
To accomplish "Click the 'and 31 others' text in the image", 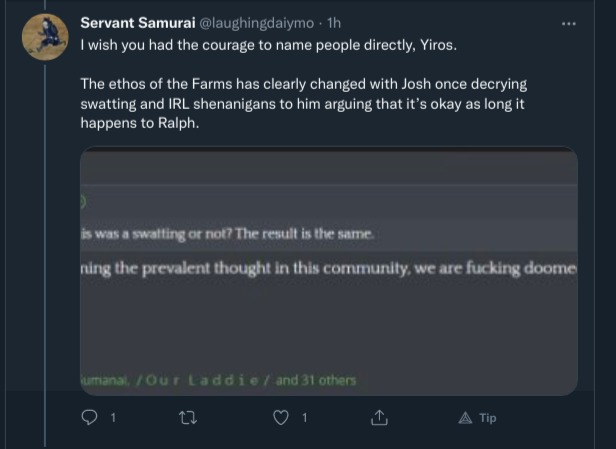I will coord(316,380).
